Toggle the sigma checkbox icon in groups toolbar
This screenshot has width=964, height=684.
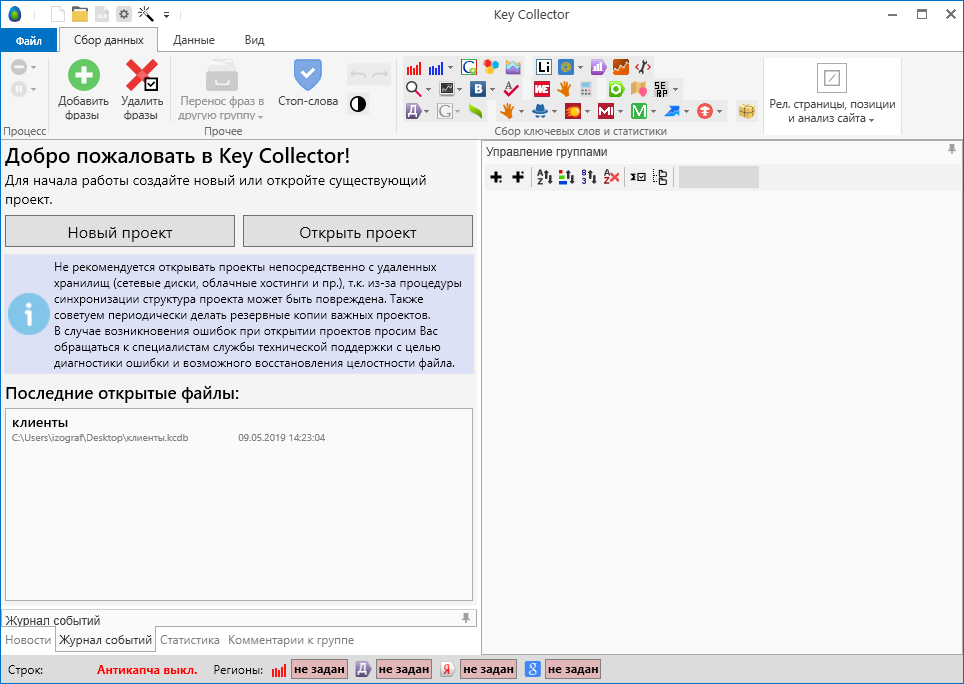[x=638, y=178]
